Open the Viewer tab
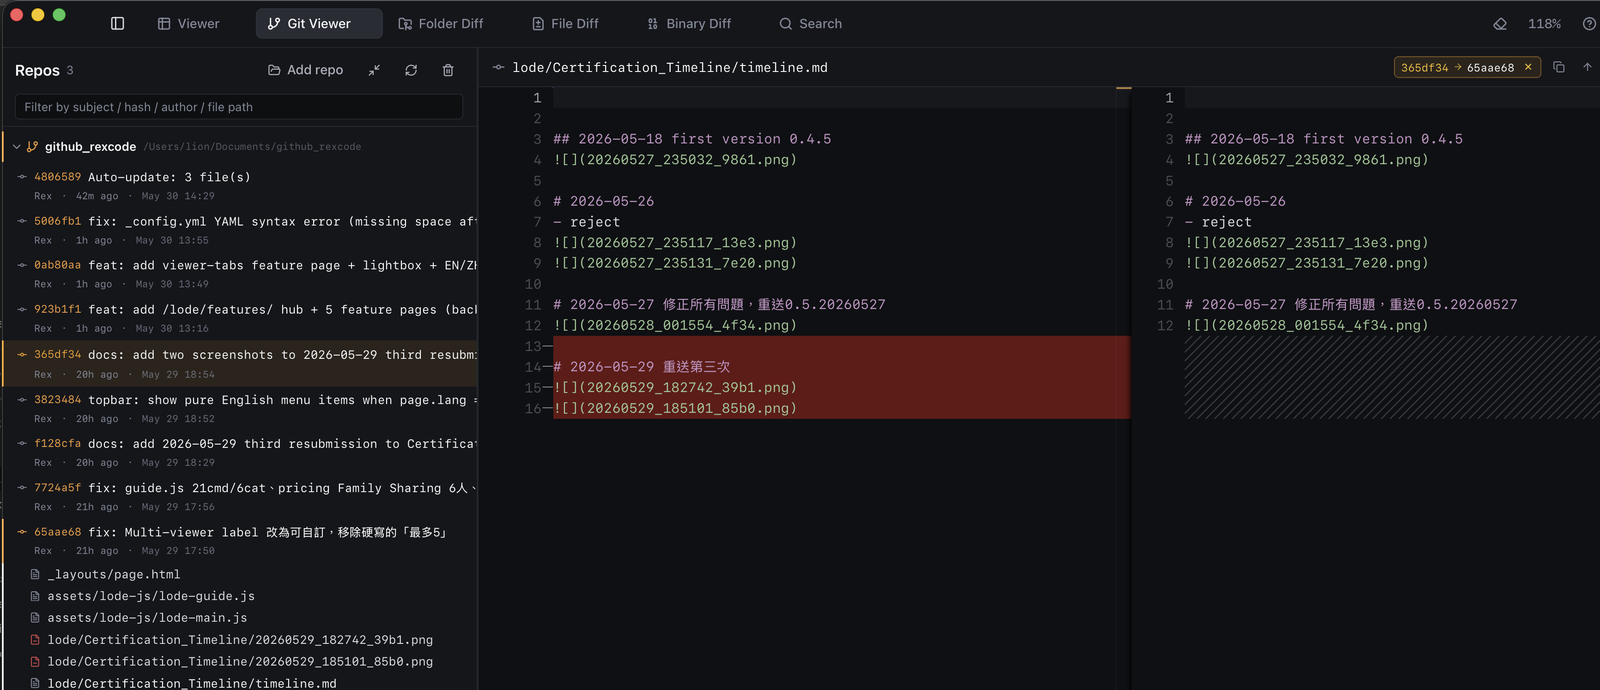 click(x=188, y=23)
